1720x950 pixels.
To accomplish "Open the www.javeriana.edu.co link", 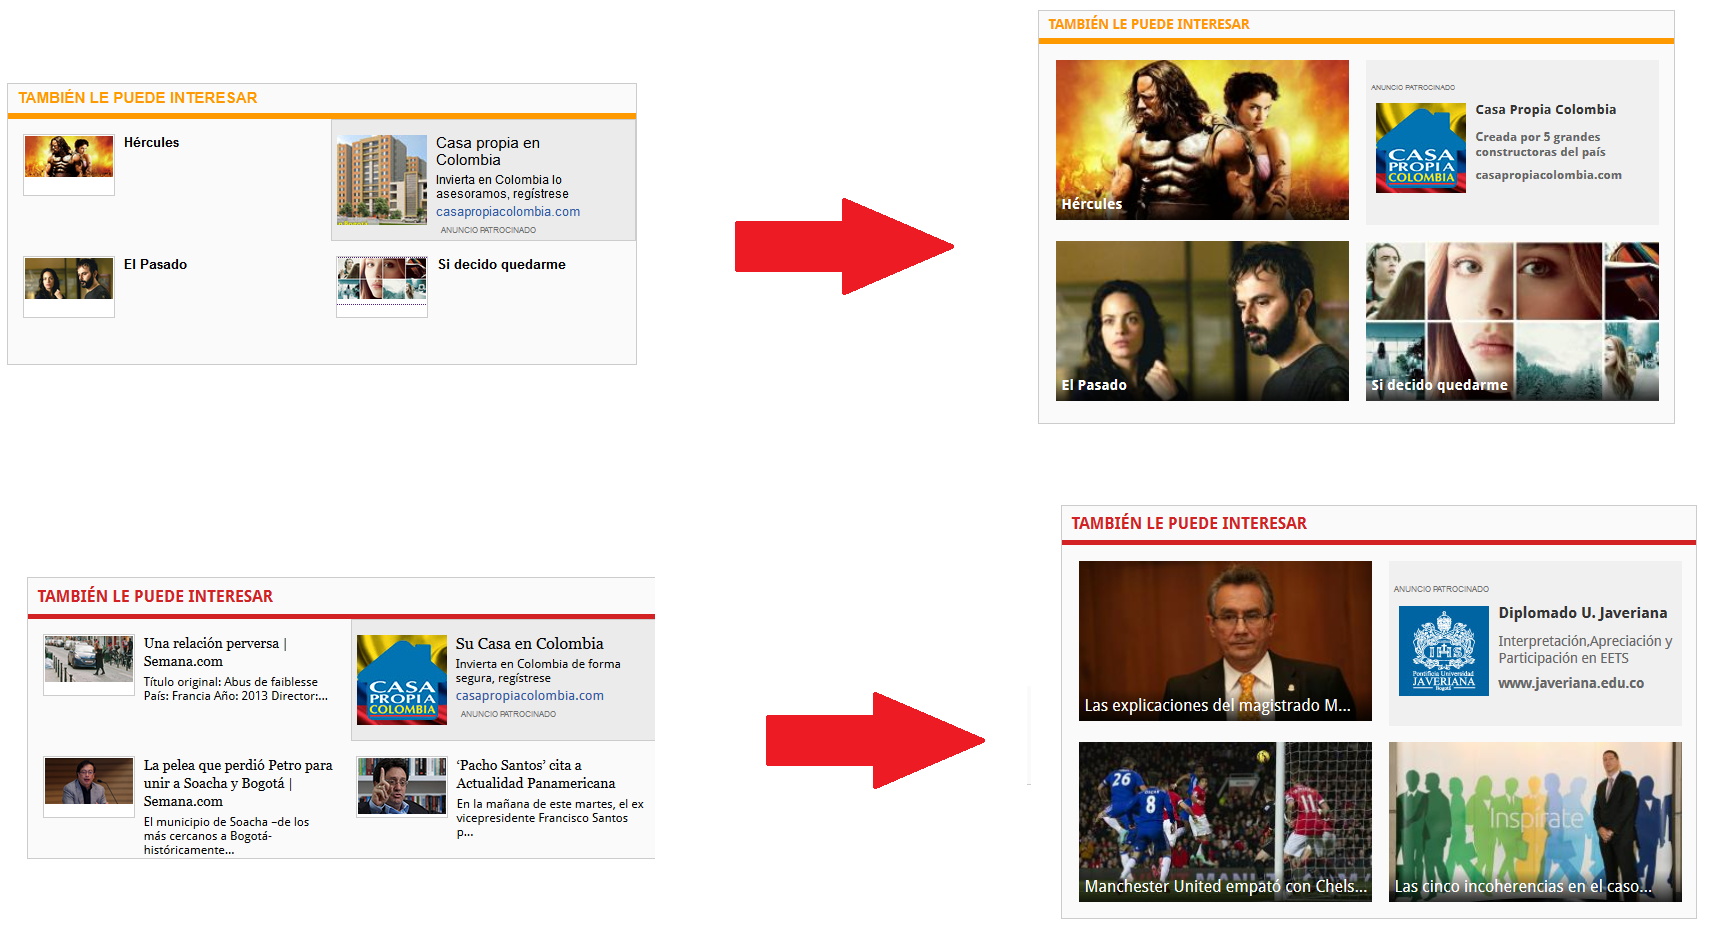I will (1571, 684).
